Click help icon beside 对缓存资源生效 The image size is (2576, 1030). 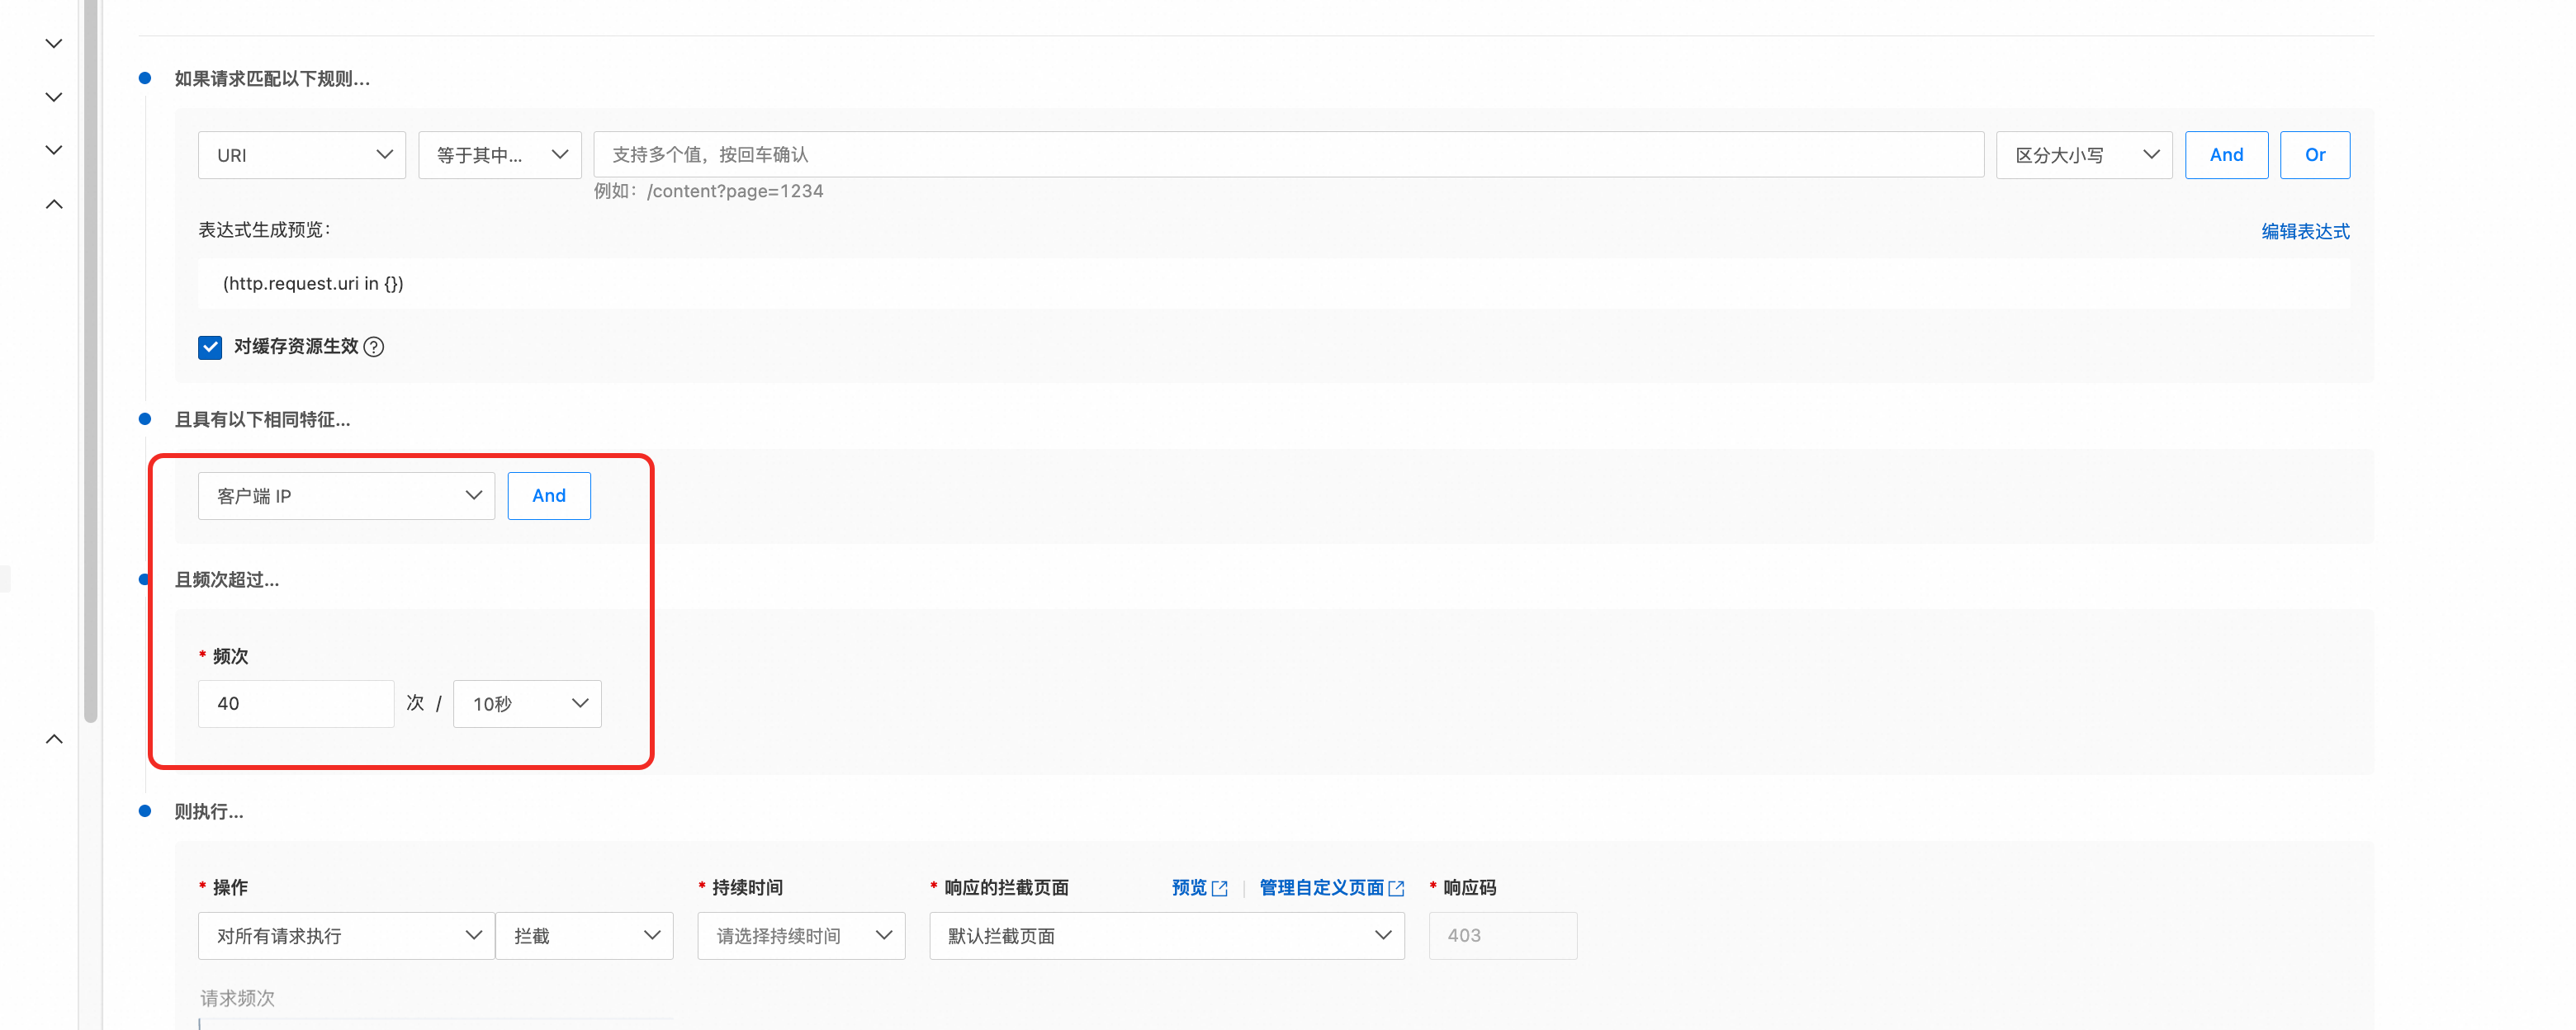374,347
